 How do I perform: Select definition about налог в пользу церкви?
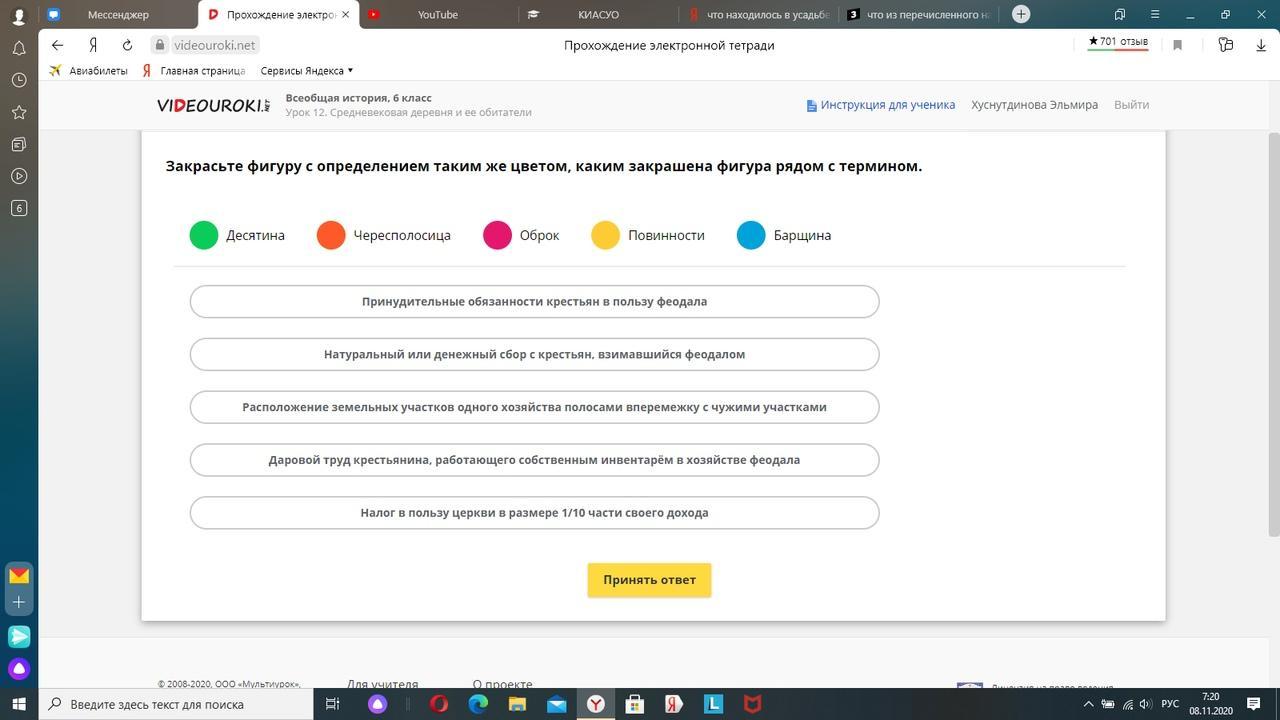534,513
